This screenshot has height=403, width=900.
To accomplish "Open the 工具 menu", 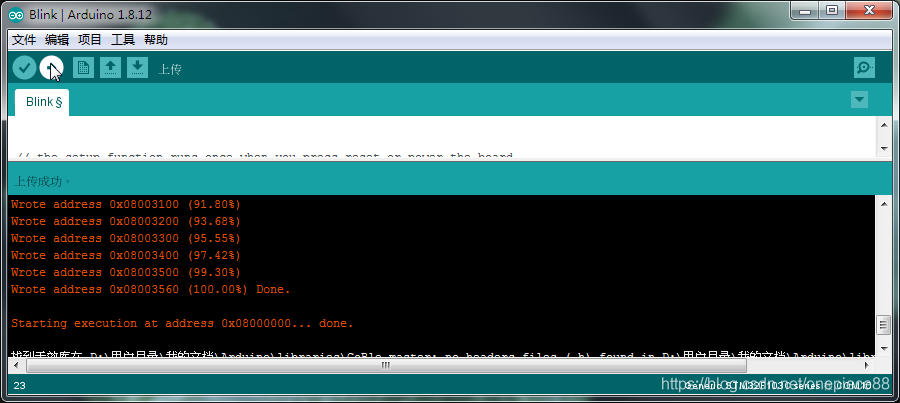I will (123, 40).
